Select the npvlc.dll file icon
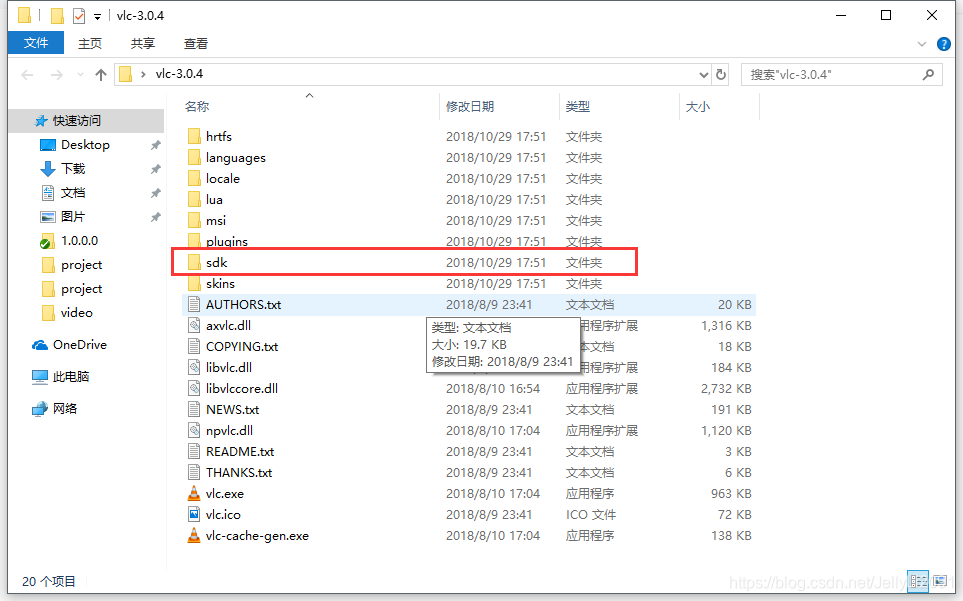This screenshot has height=601, width=963. pyautogui.click(x=194, y=430)
